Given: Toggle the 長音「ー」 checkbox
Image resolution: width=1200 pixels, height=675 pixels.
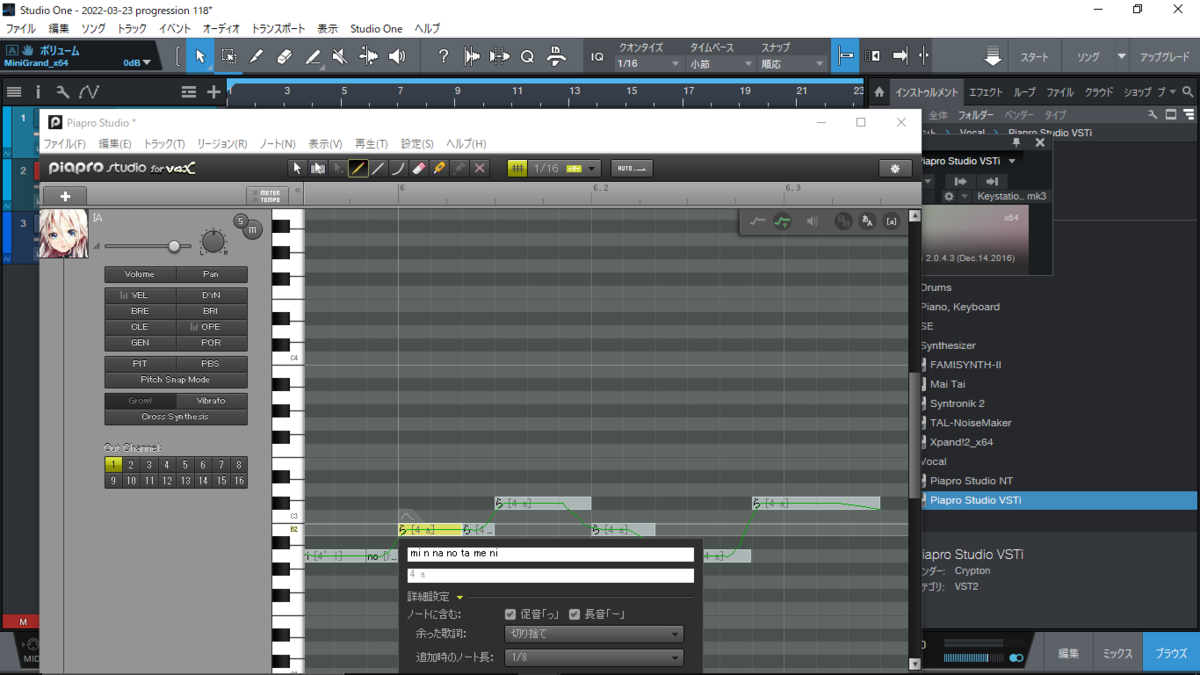Looking at the screenshot, I should click(x=574, y=614).
